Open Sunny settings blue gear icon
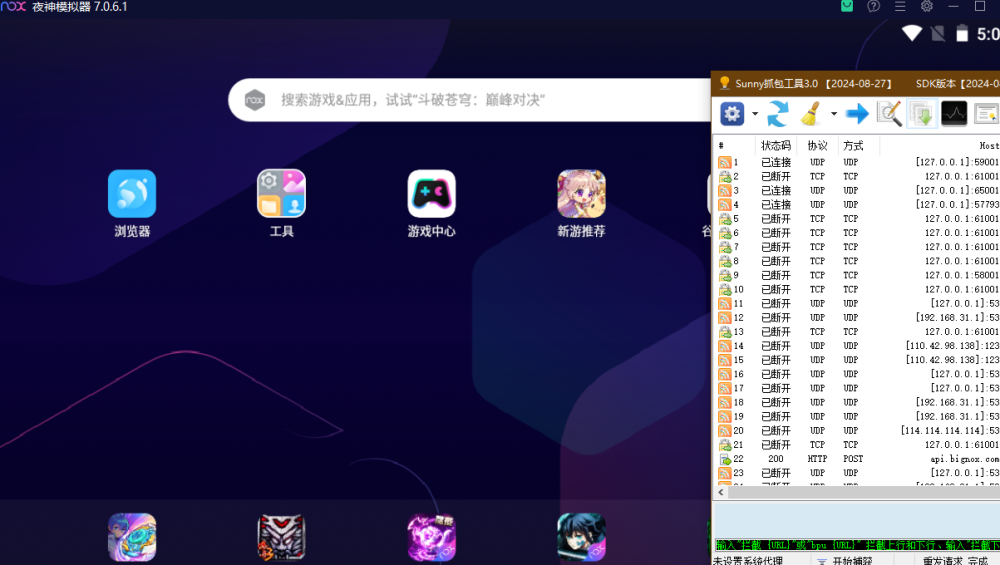This screenshot has height=565, width=1000. pos(732,114)
